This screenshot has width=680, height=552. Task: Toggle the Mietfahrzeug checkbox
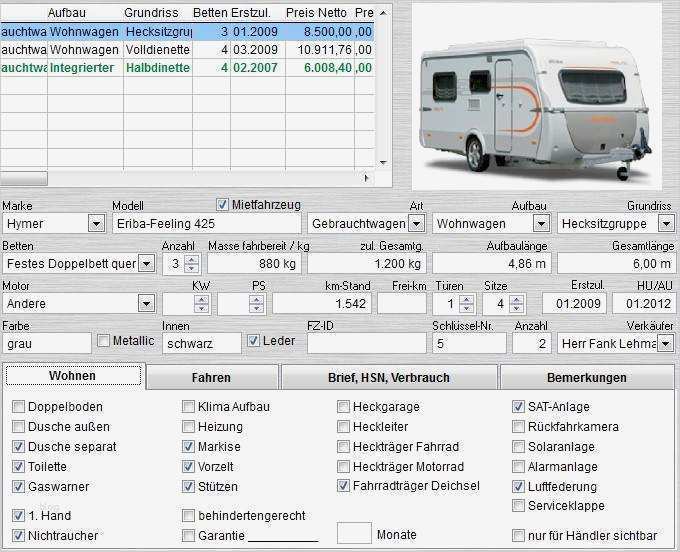[222, 205]
